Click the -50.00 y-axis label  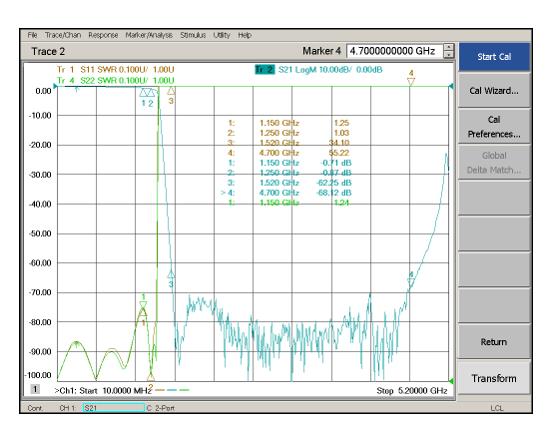pyautogui.click(x=40, y=234)
